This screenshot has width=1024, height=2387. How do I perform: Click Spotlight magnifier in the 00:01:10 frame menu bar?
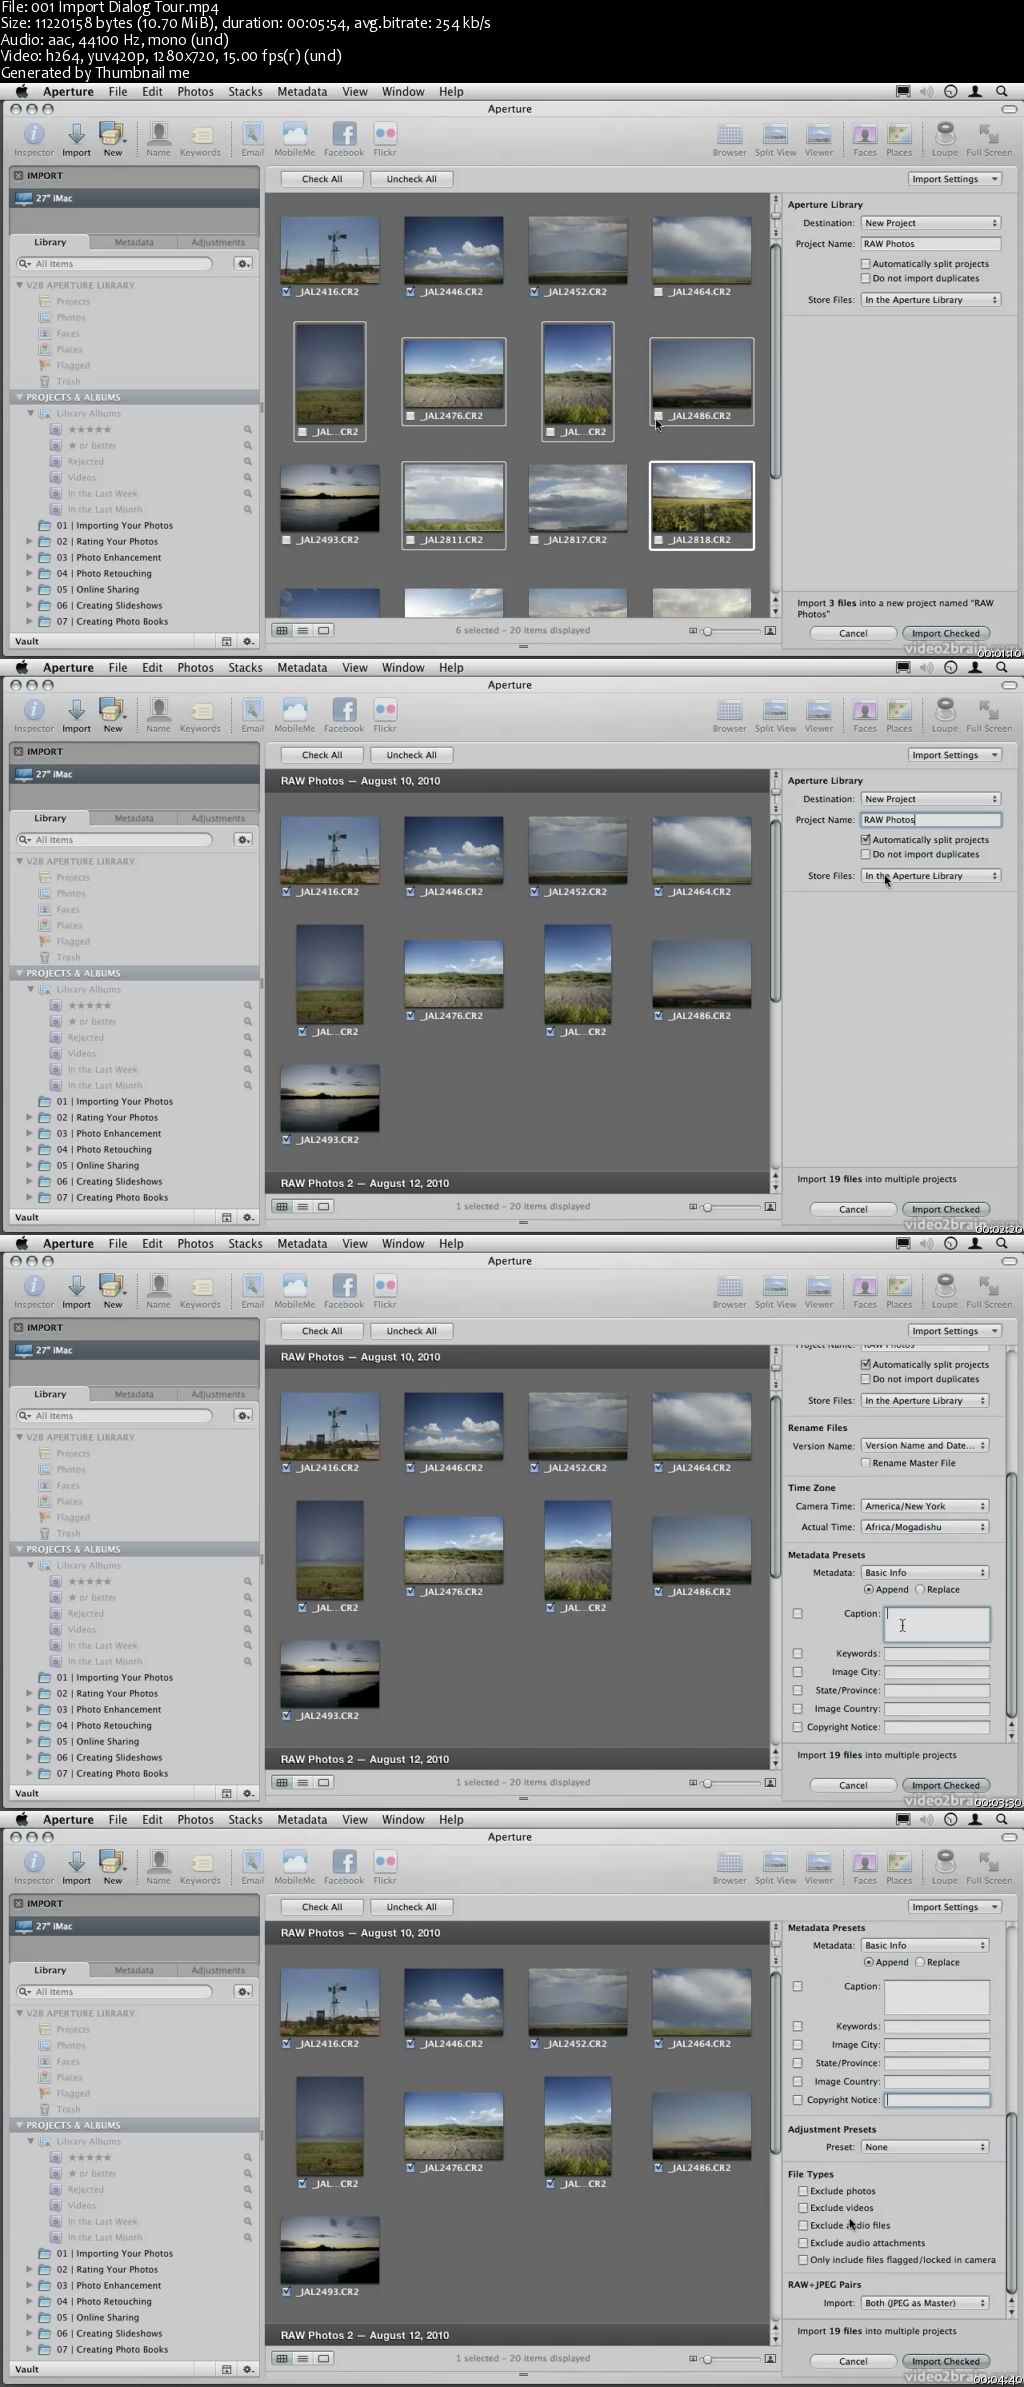[x=1001, y=92]
